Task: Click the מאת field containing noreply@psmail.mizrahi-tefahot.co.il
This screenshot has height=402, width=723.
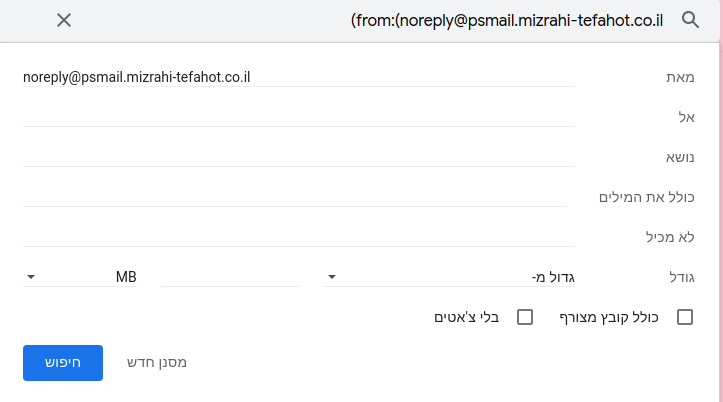Action: [x=299, y=77]
